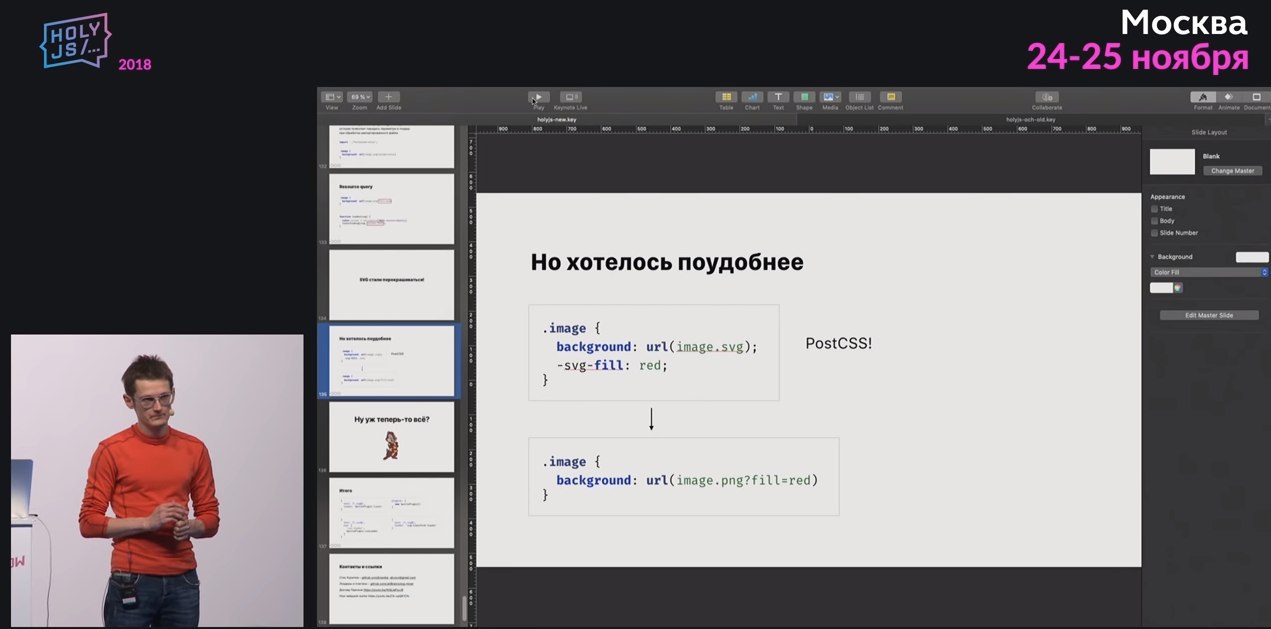The image size is (1271, 629).
Task: Select the 'Ну уж теперь-то всё?' slide thumbnail
Action: [x=392, y=437]
